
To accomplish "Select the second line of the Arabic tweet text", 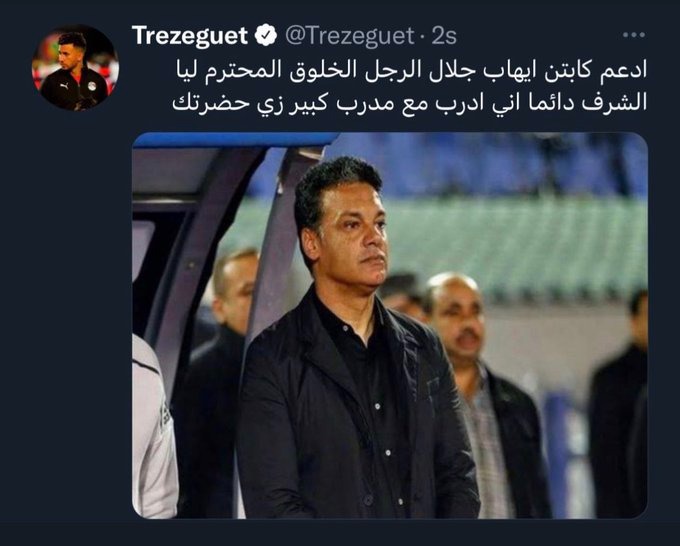I will click(x=409, y=103).
